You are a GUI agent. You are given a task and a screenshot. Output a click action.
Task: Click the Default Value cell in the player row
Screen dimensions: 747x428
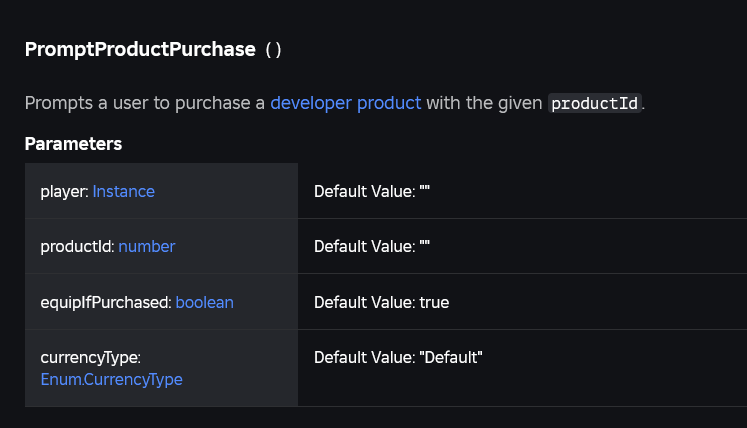(371, 191)
